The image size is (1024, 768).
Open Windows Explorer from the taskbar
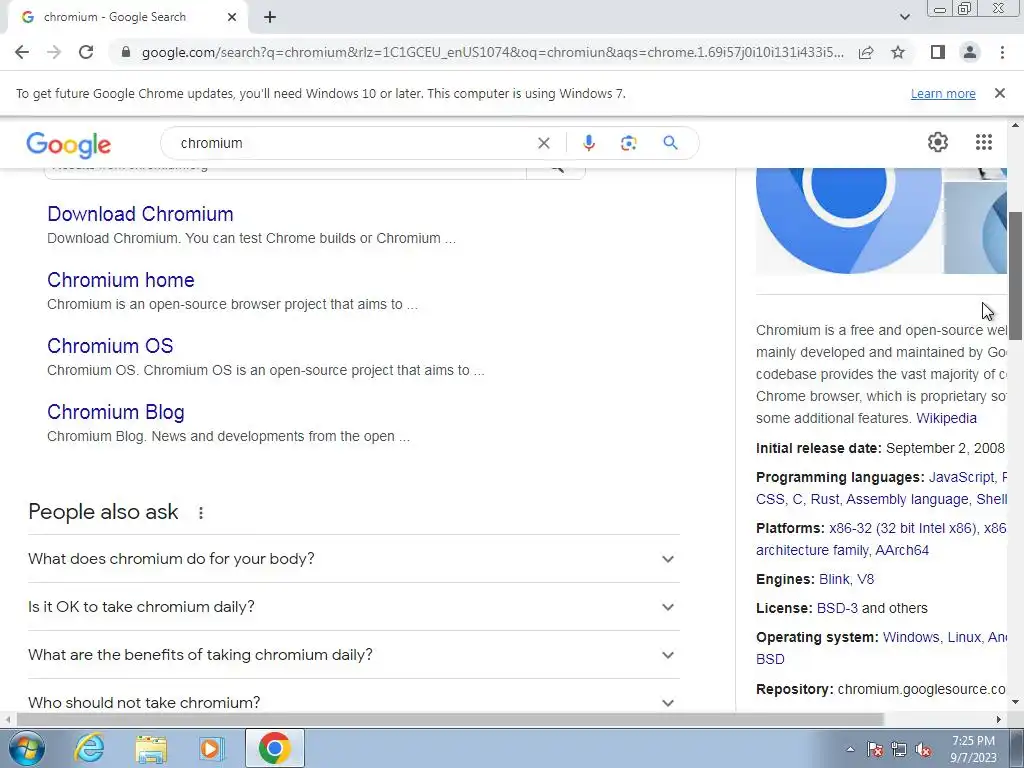[x=151, y=748]
